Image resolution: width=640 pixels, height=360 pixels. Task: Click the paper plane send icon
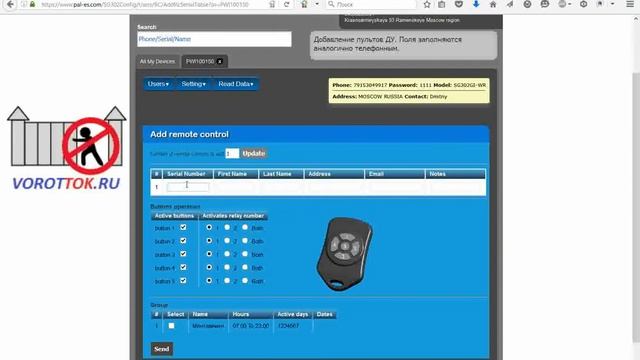tap(510, 4)
